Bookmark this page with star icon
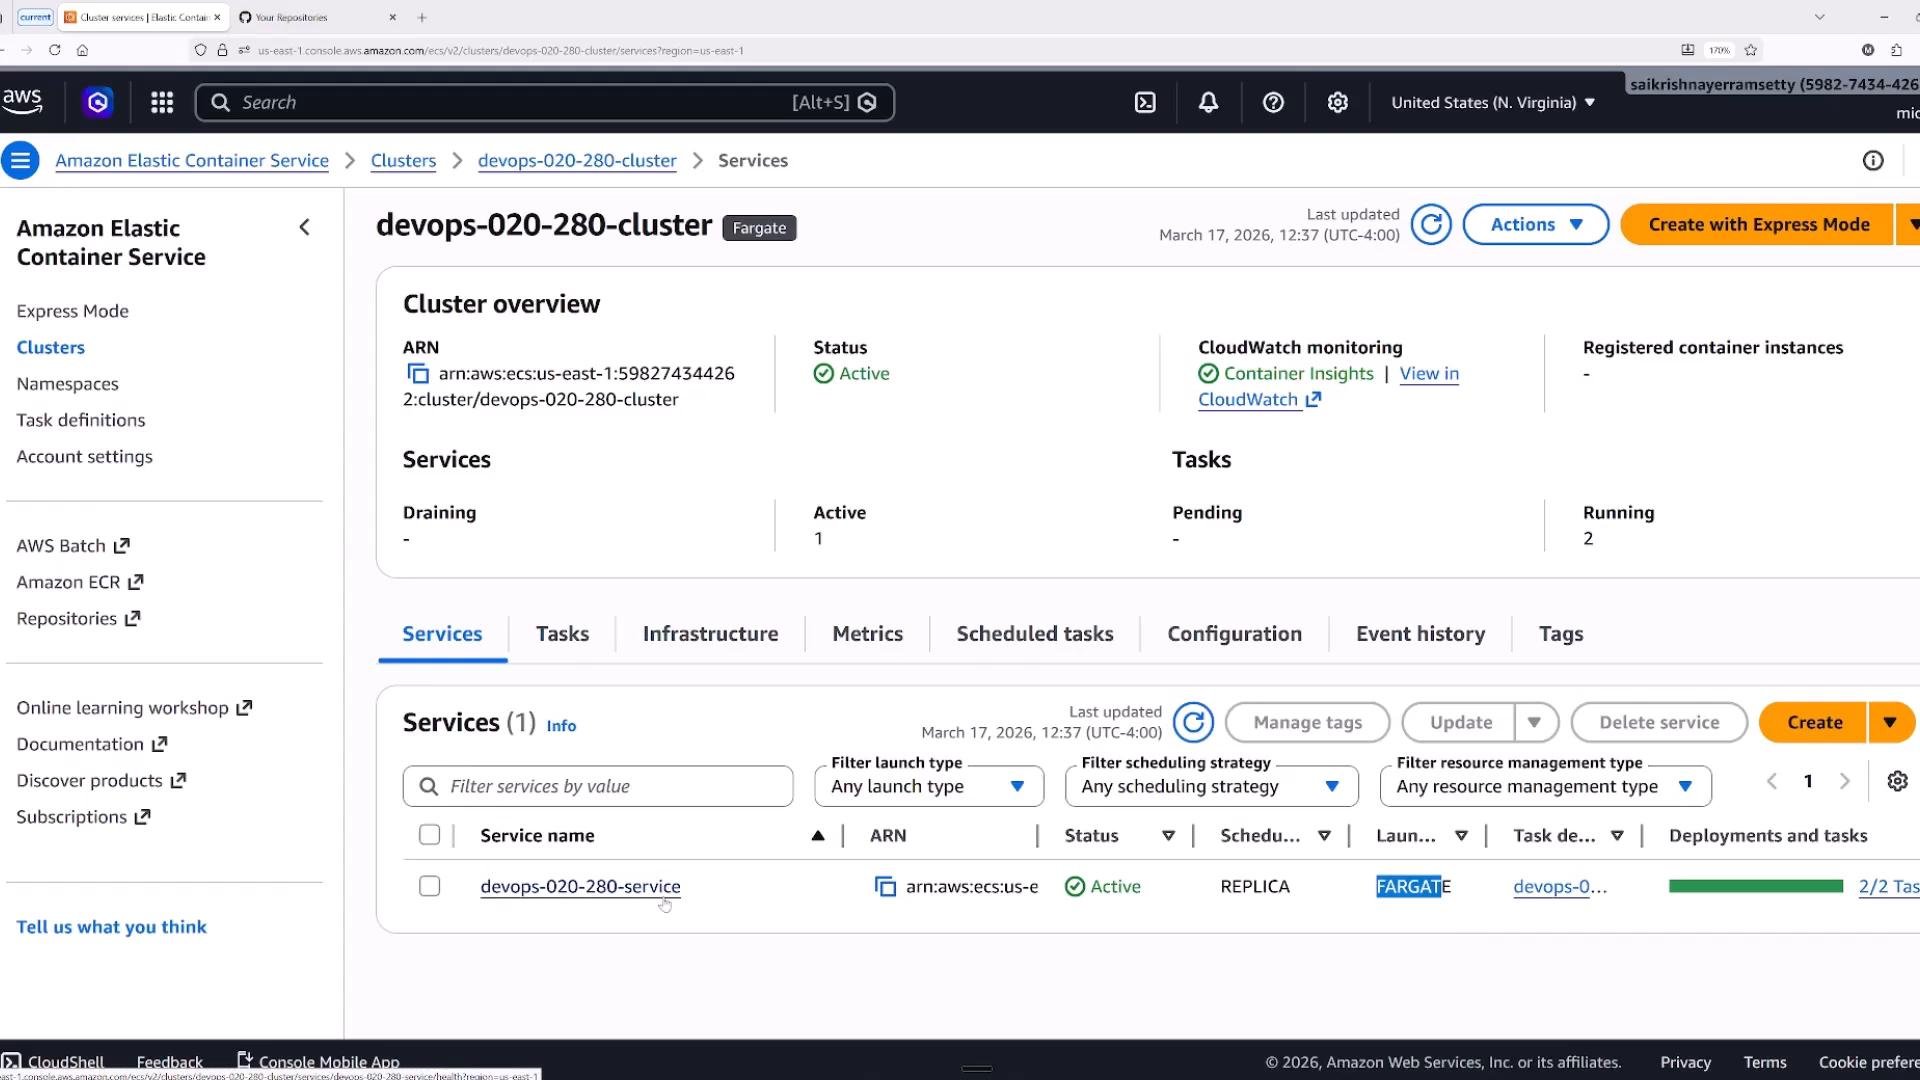 [1750, 50]
